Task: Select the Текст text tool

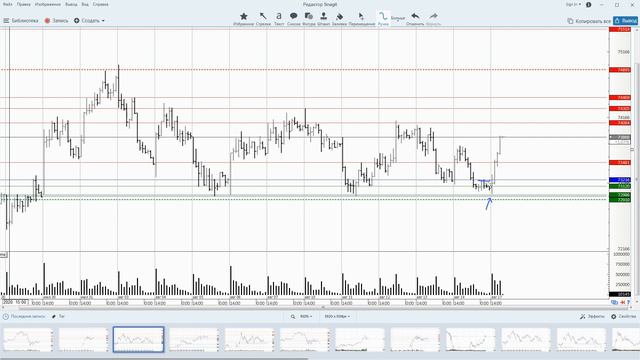Action: (279, 18)
